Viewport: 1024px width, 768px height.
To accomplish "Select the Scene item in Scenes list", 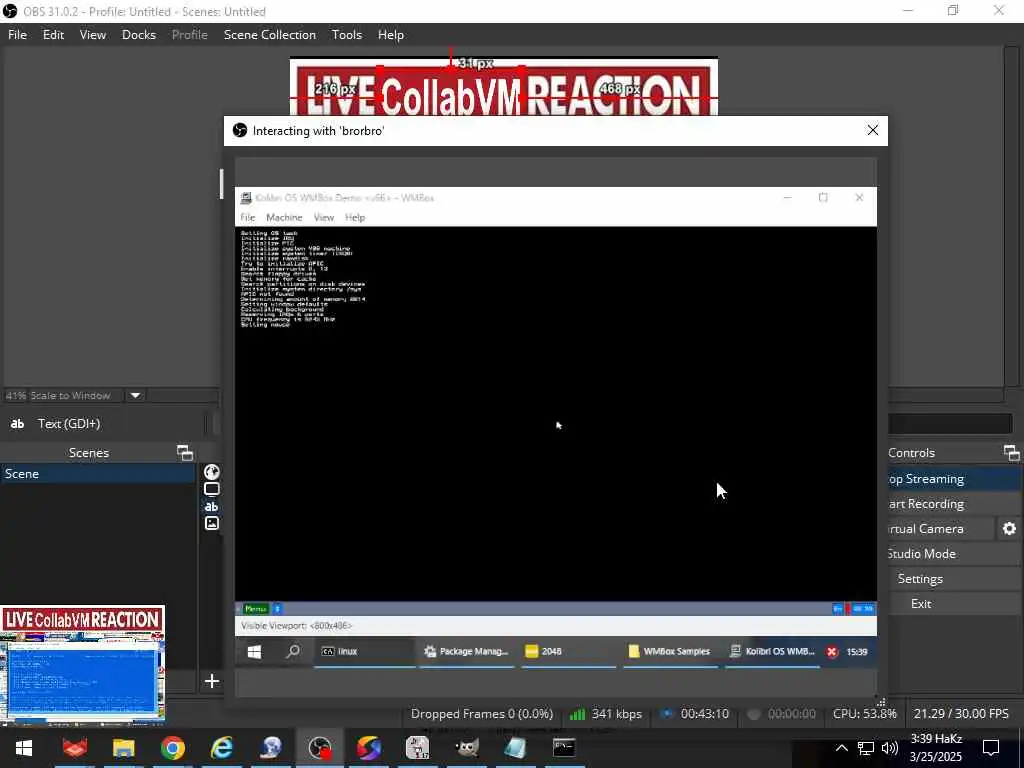I will click(x=98, y=474).
